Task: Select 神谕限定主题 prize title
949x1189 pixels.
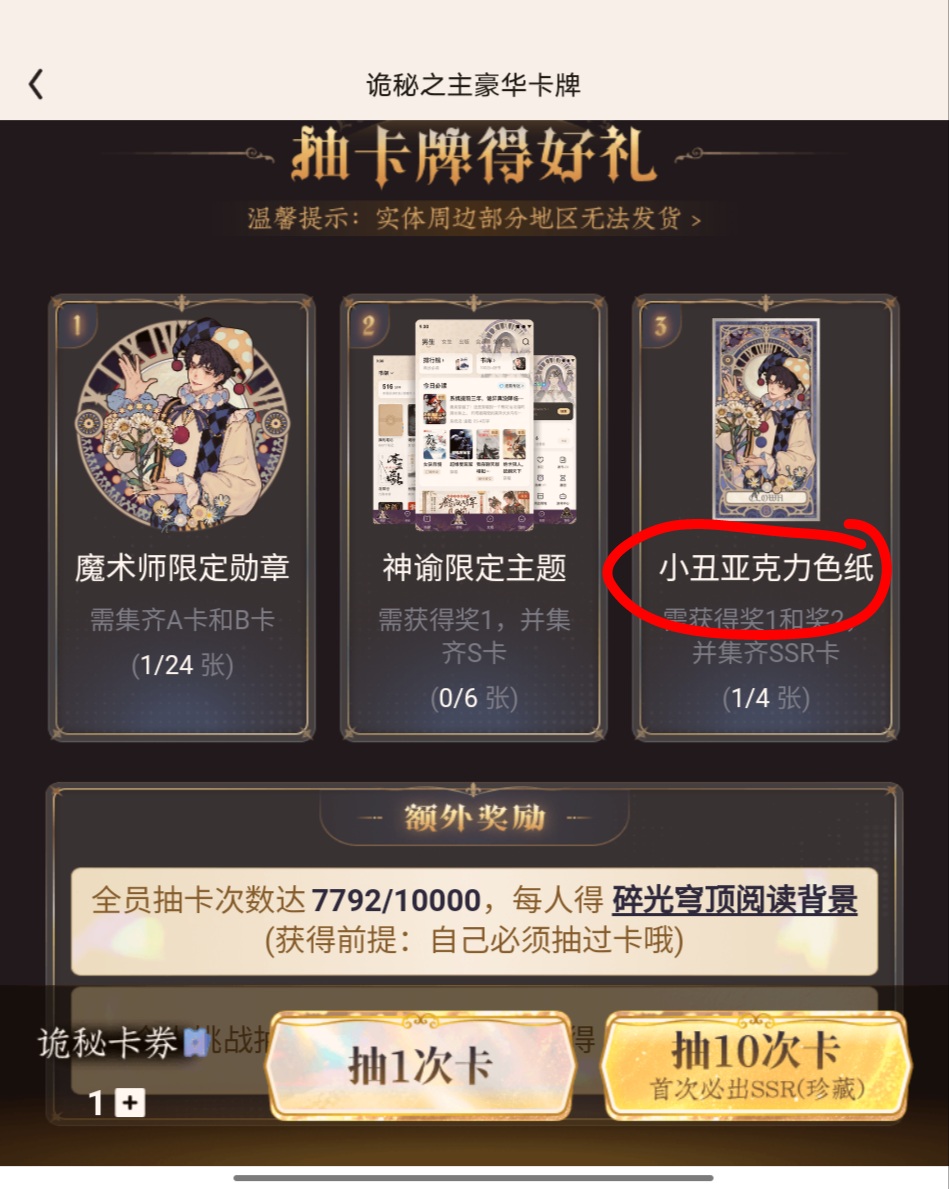Action: (x=474, y=567)
